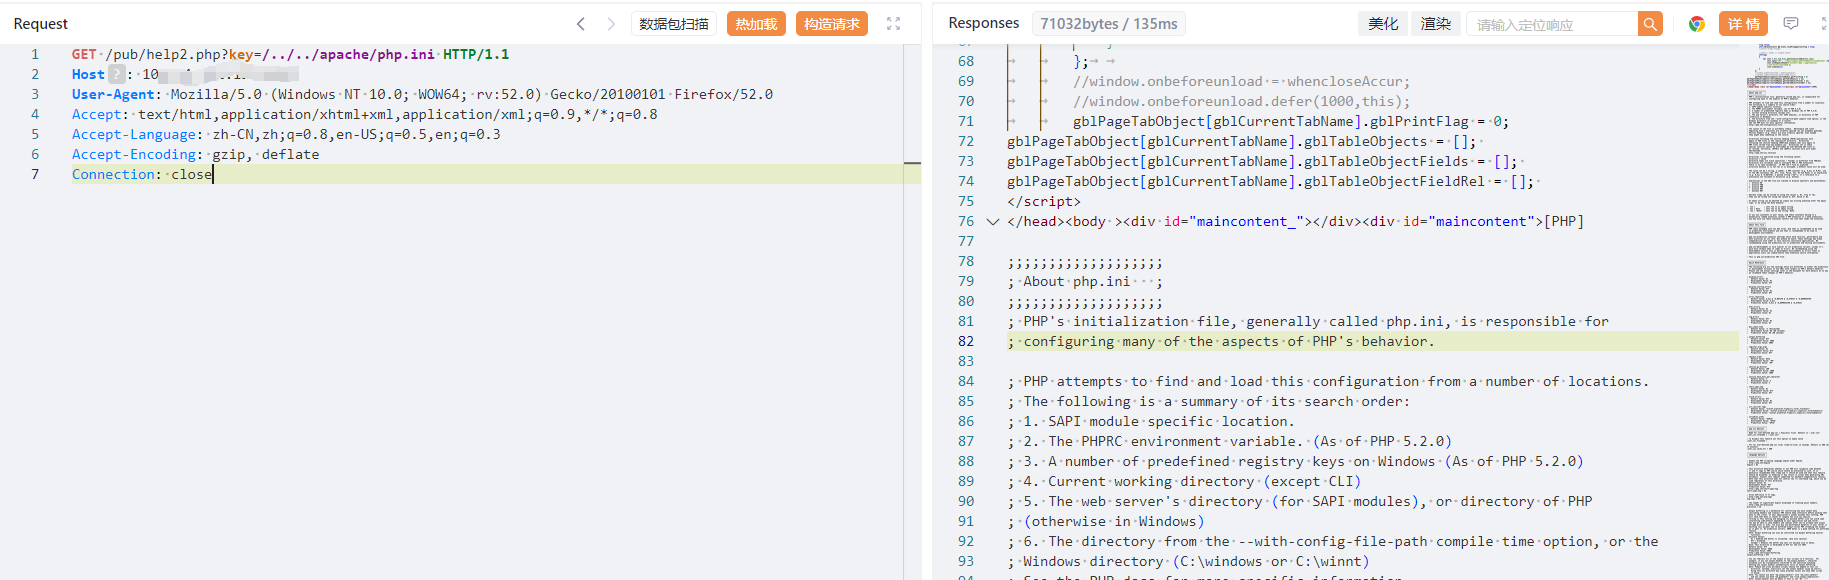Click the gblTableObjectFields = [] line

pos(1262,162)
